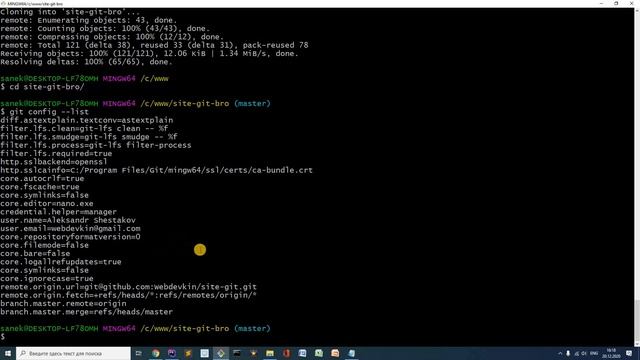Click the microphone tray icon
The width and height of the screenshot is (640, 360).
(x=568, y=353)
